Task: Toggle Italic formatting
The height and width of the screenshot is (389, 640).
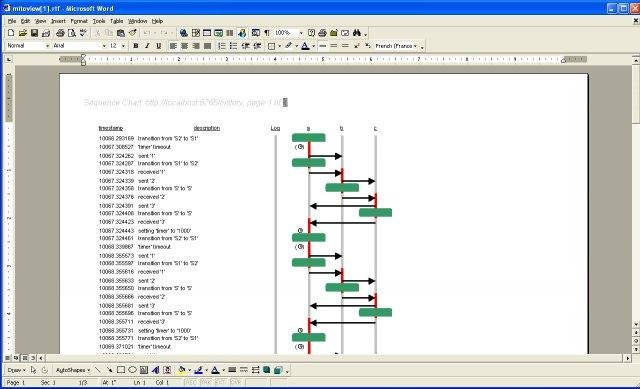Action: coord(147,46)
